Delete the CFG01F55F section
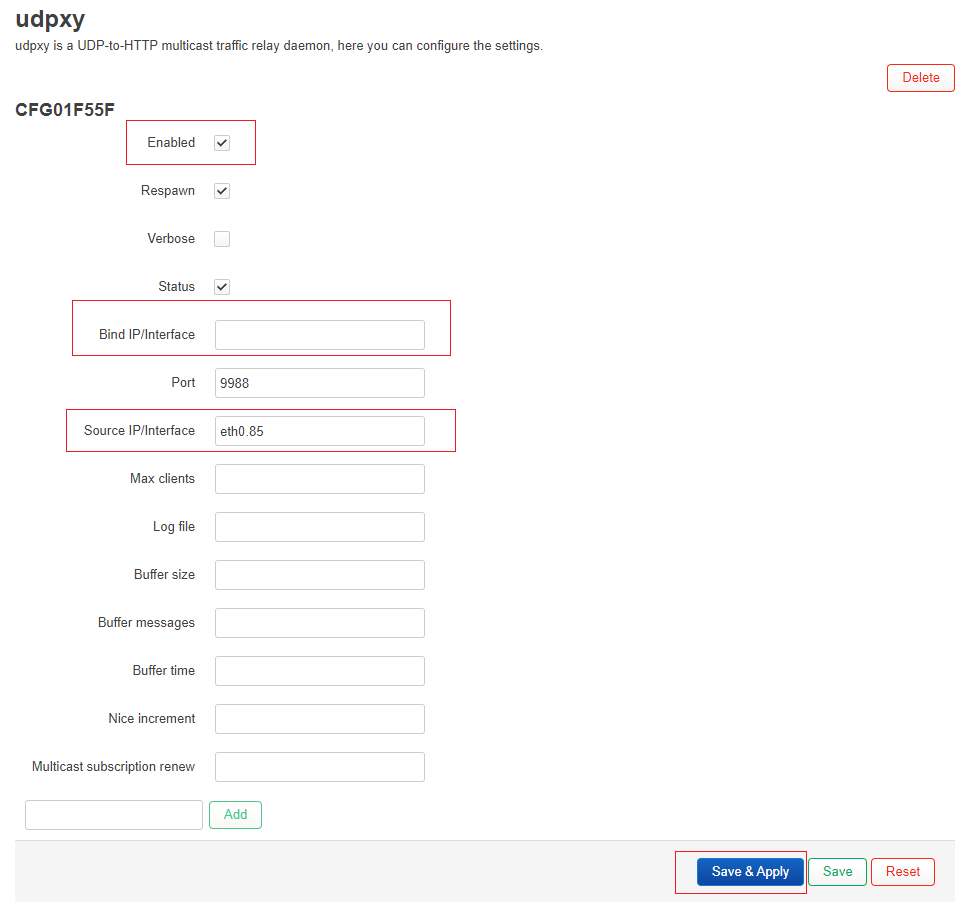 [920, 78]
